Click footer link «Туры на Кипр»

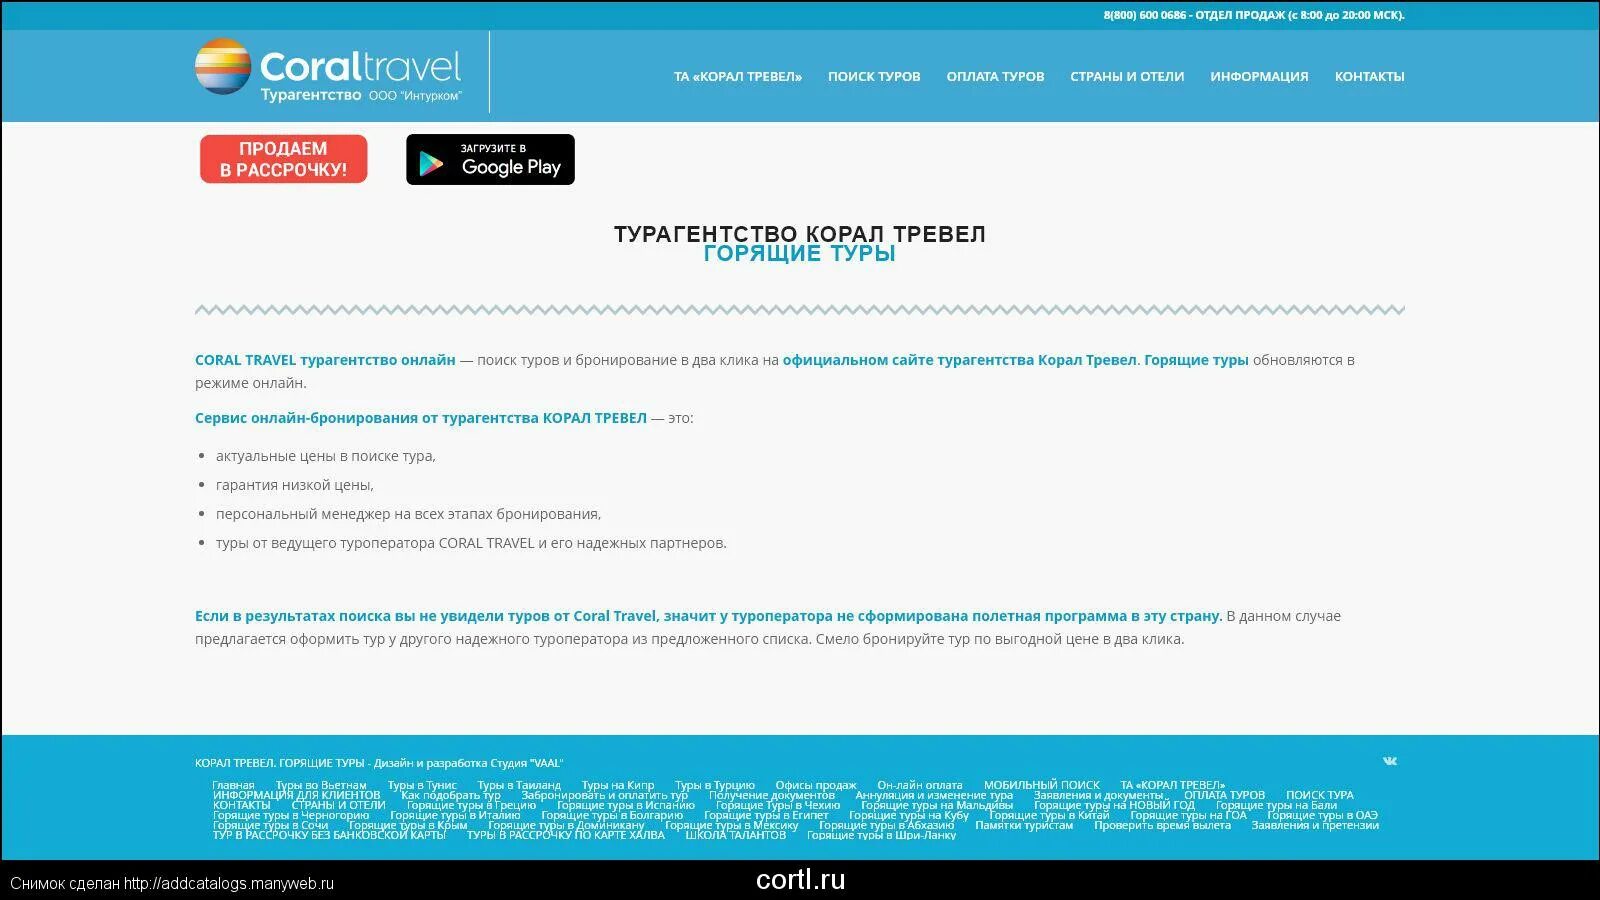tap(618, 785)
